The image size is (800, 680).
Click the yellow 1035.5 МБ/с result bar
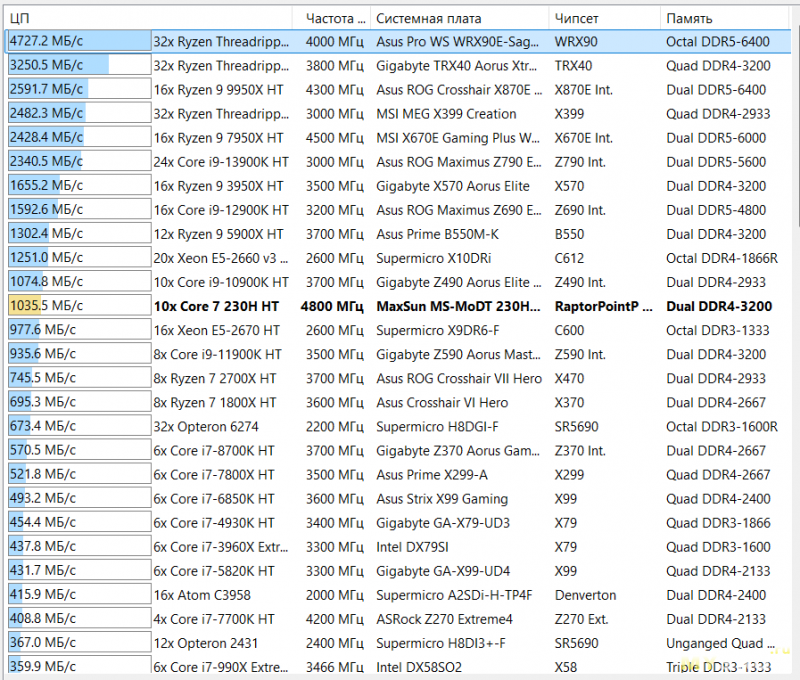click(80, 306)
